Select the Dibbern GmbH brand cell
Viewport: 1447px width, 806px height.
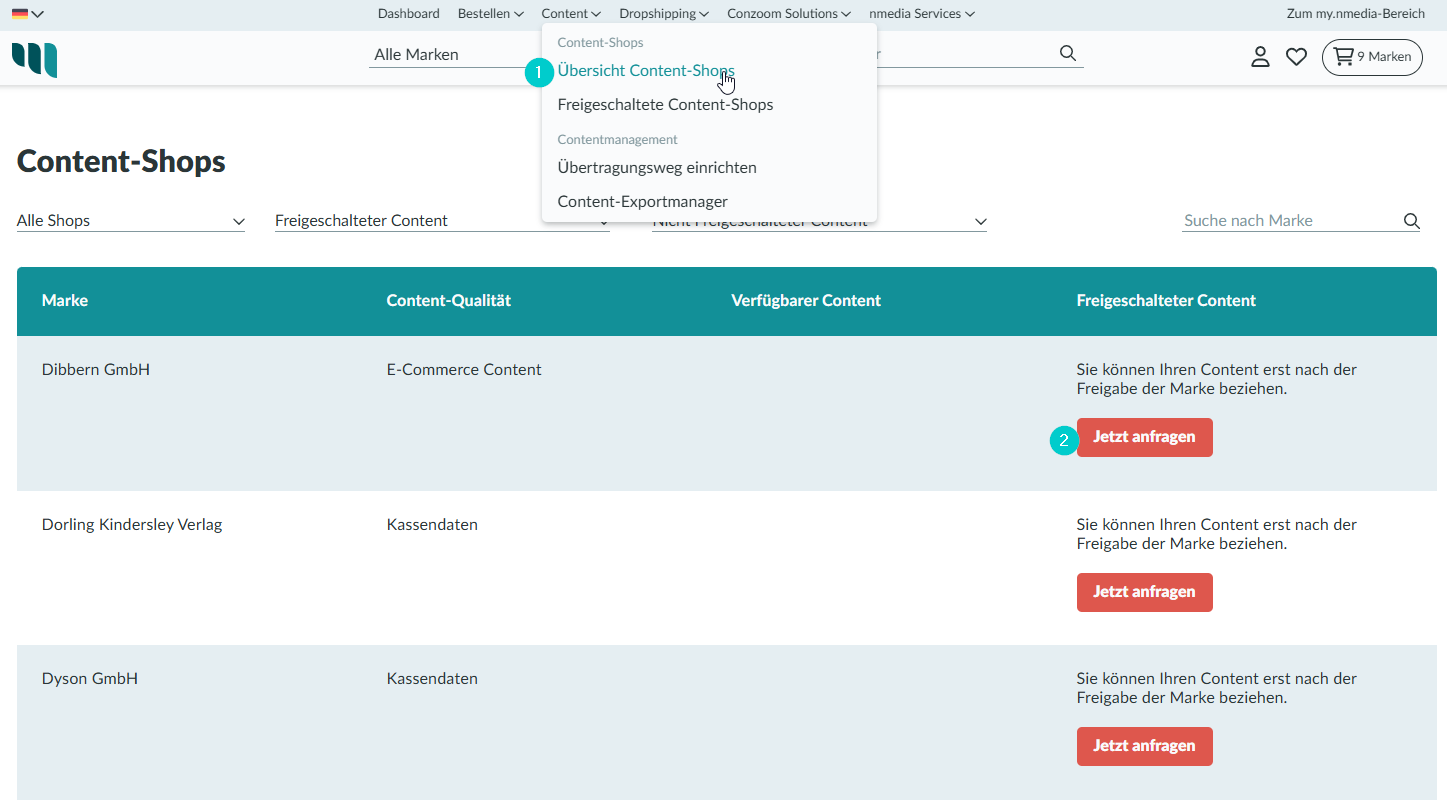point(96,370)
